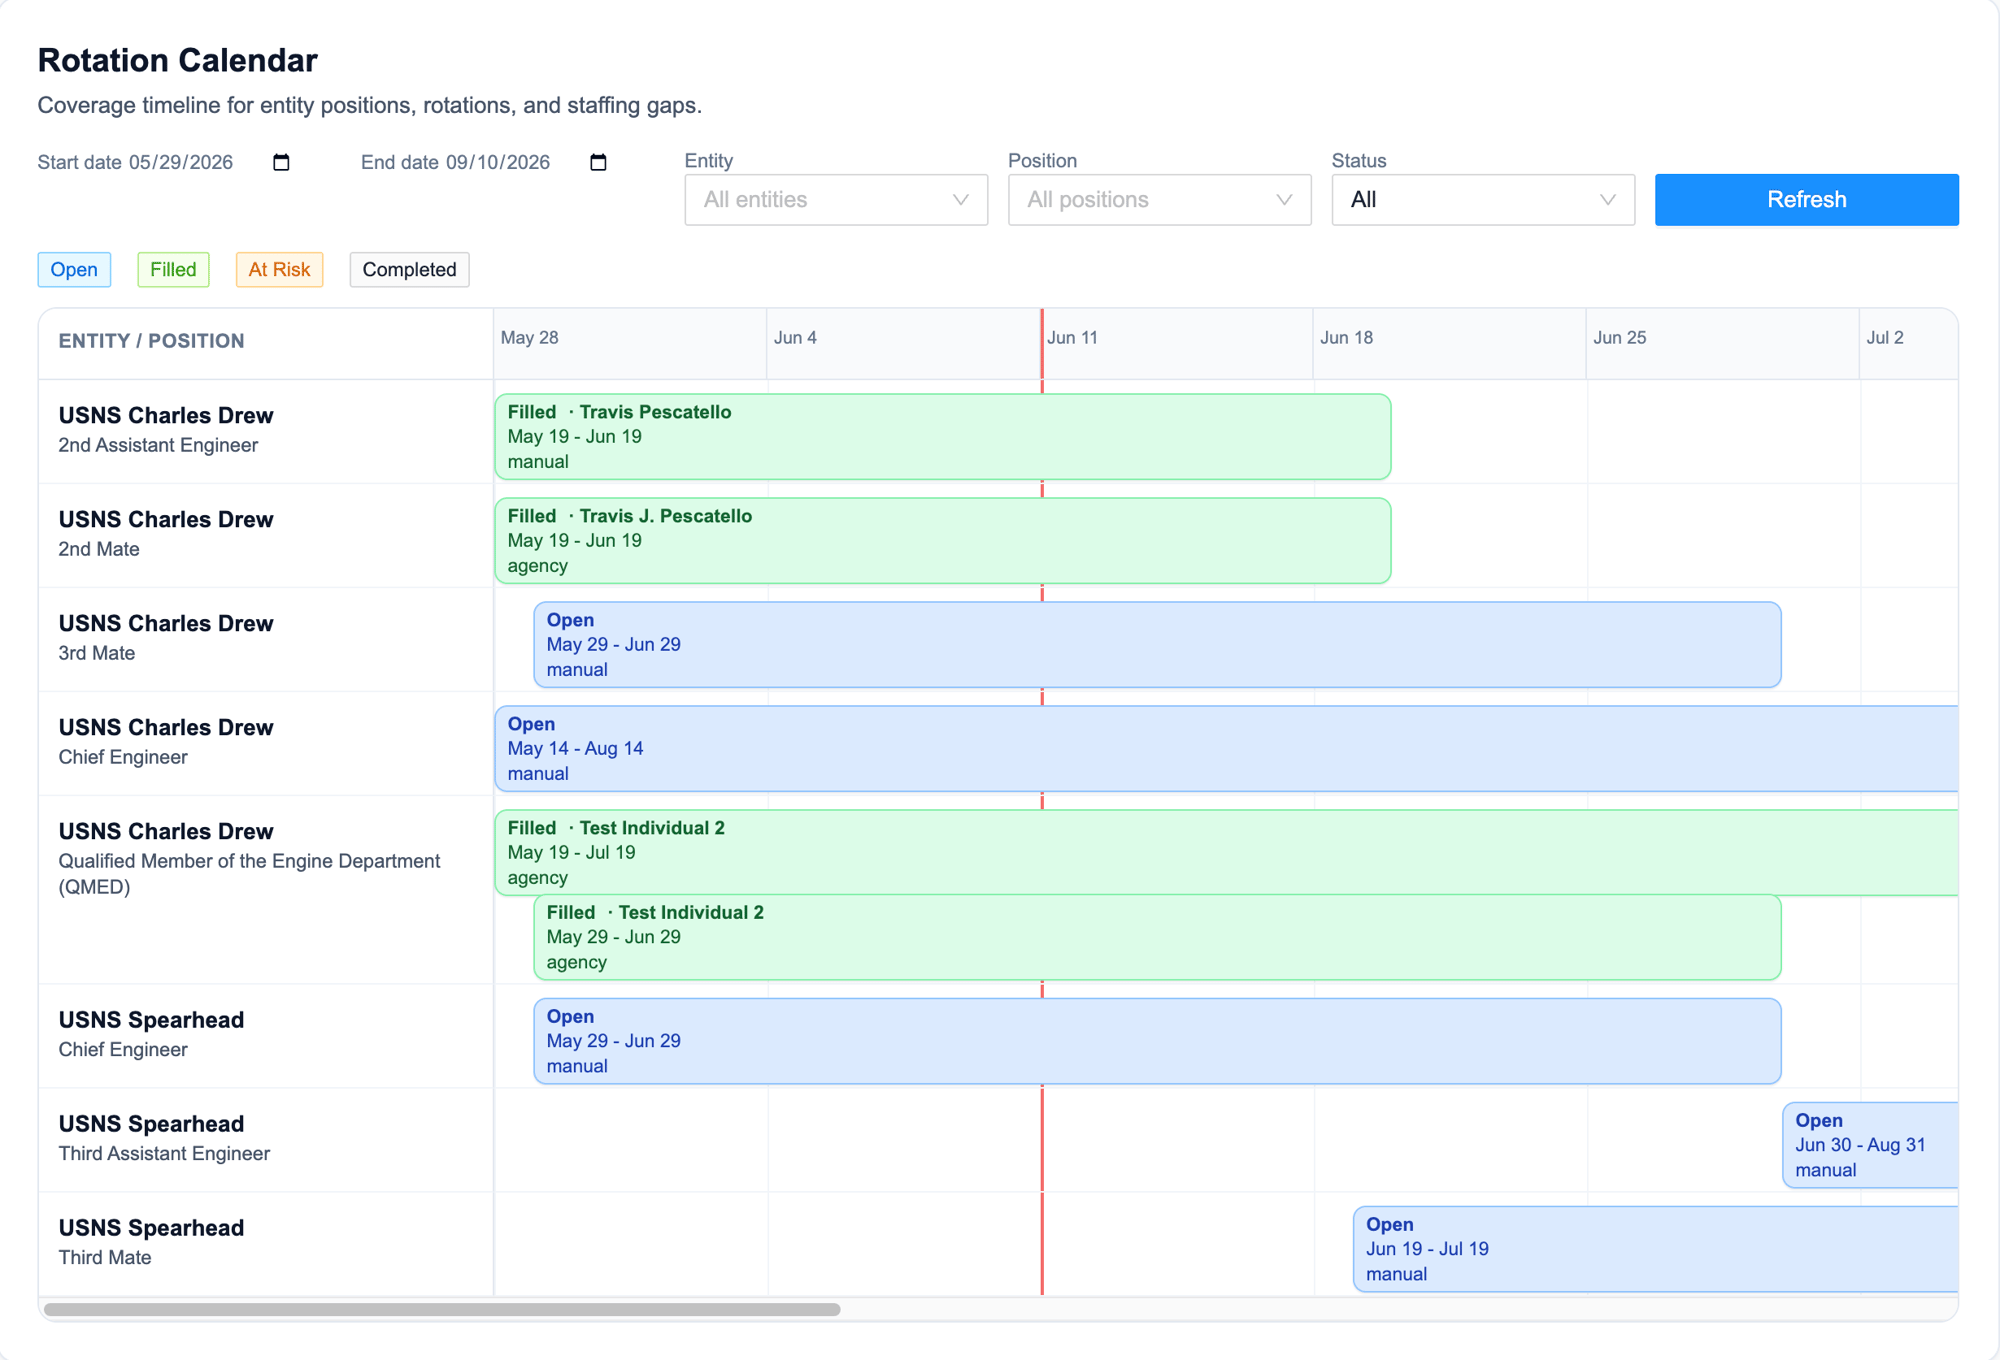Open Test Individual 2 May 19 - Jul 19 bar
Screen dimensions: 2000x1360
pos(1226,853)
